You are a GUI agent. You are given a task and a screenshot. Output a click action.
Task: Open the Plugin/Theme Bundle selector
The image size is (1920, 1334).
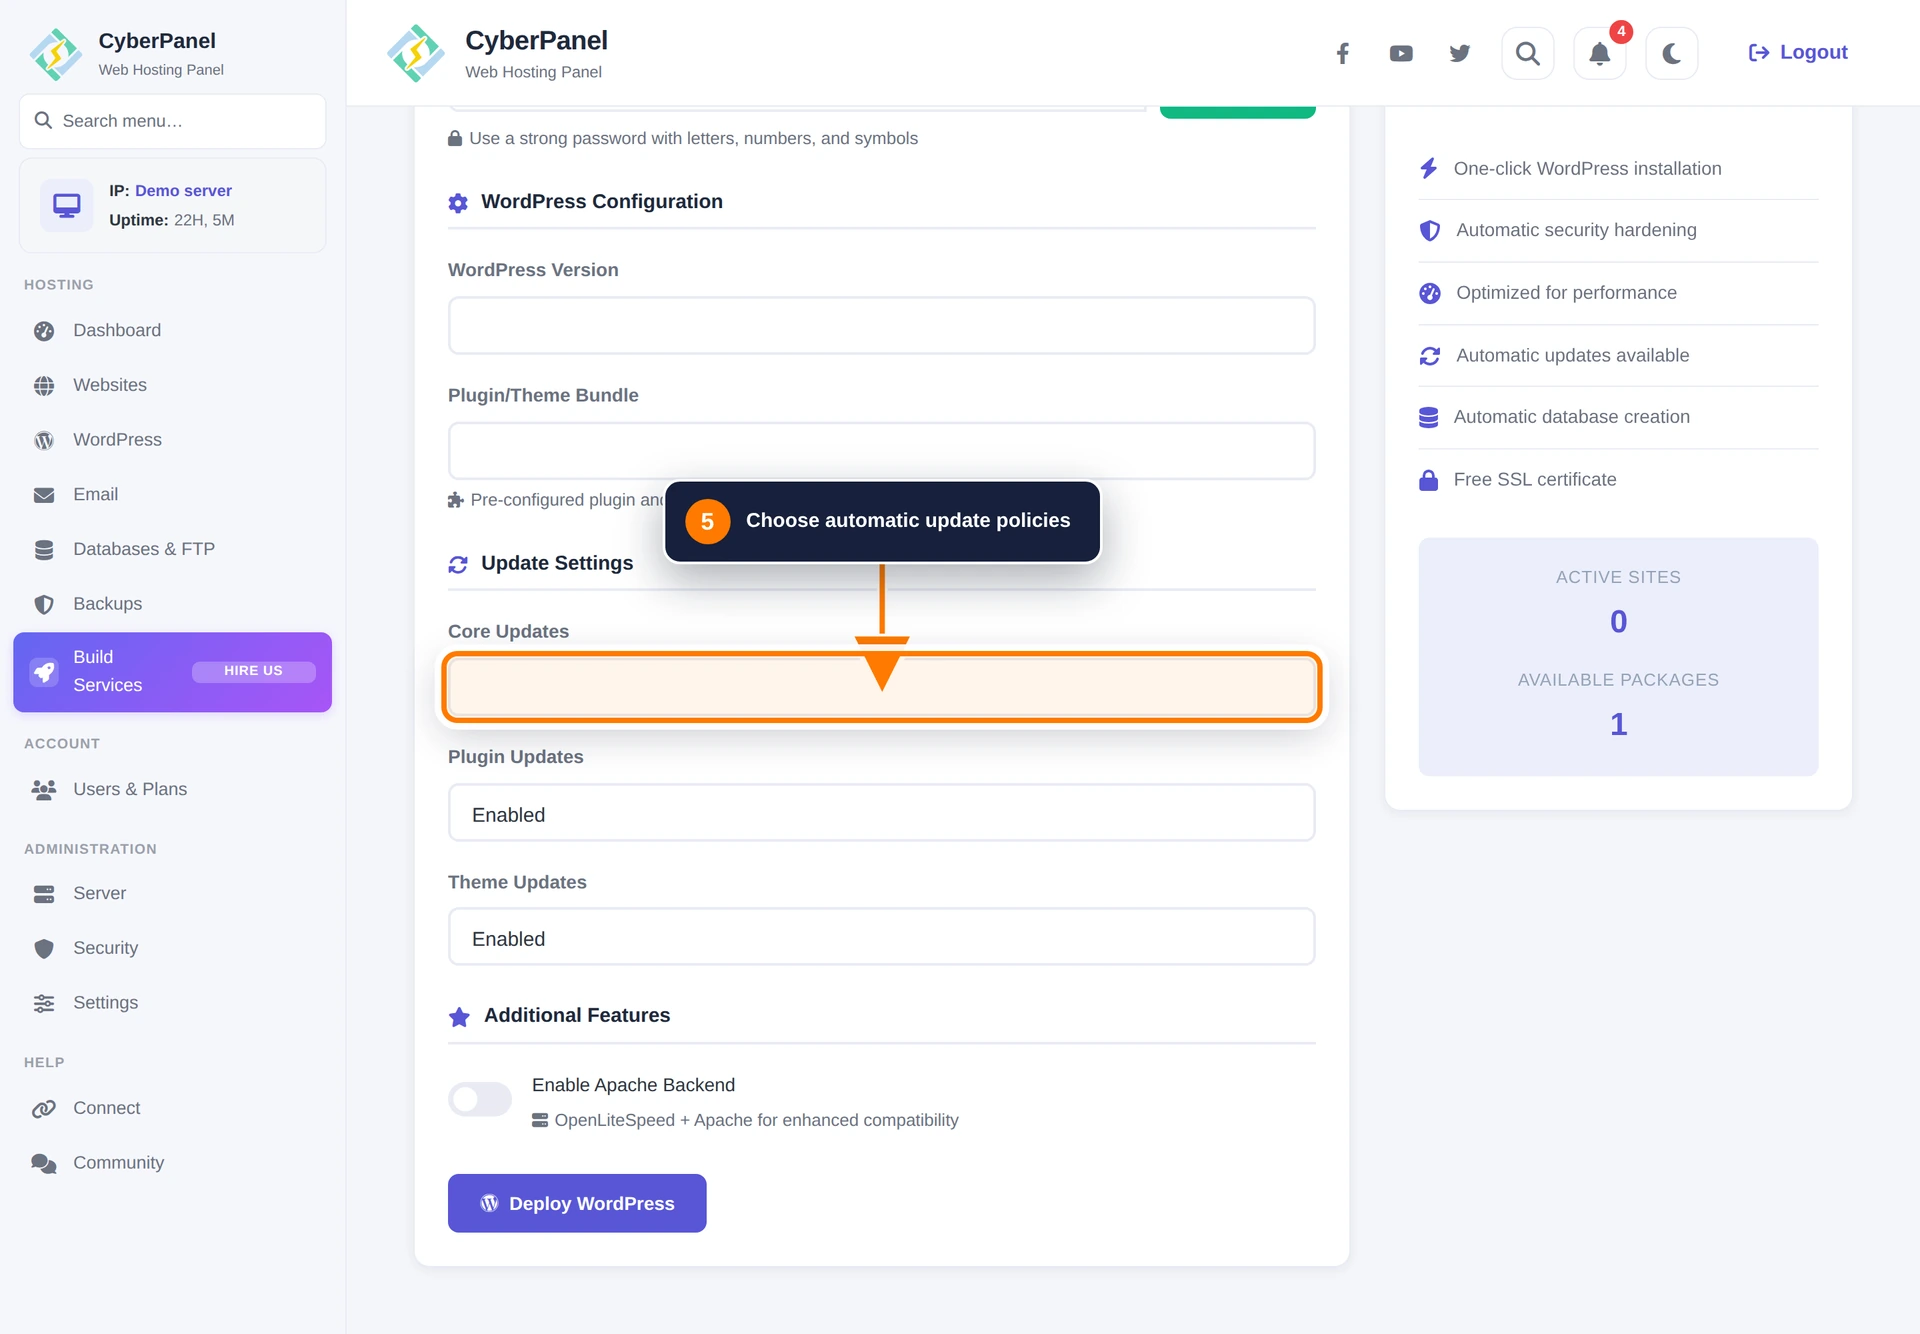pos(882,451)
